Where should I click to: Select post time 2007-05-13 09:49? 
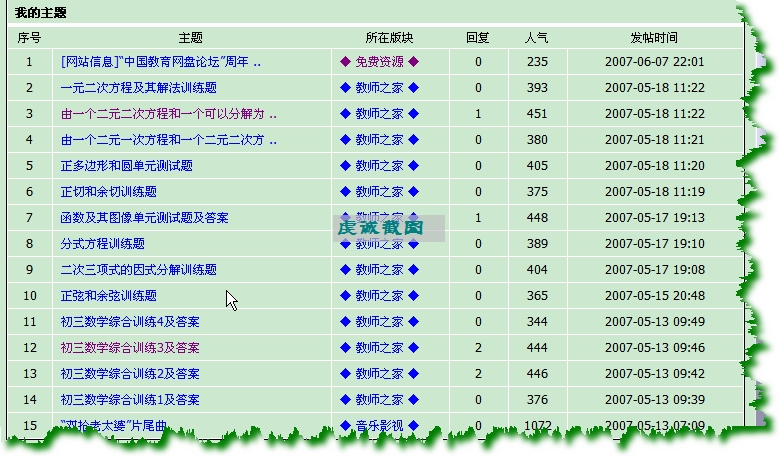(655, 322)
